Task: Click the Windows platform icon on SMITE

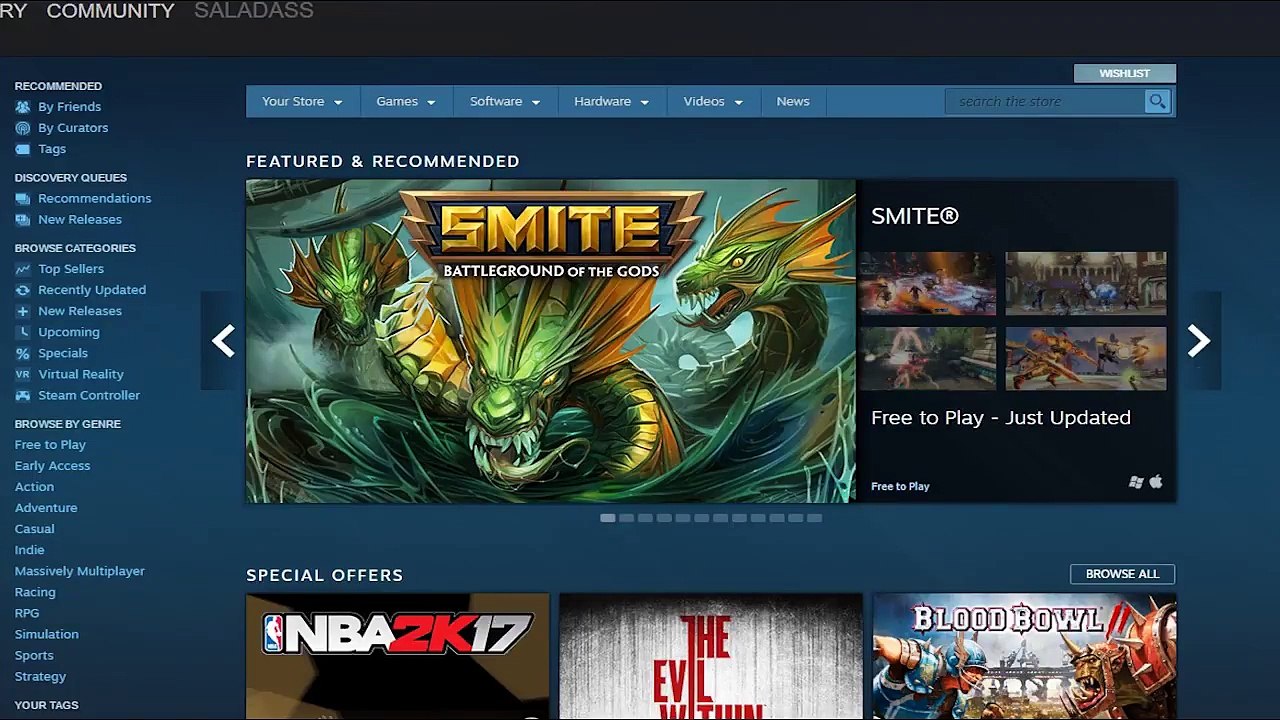Action: coord(1136,482)
